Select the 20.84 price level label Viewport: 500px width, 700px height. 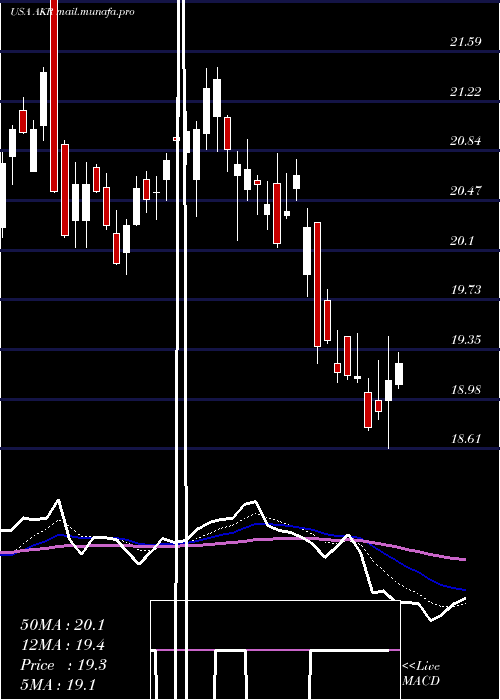466,142
